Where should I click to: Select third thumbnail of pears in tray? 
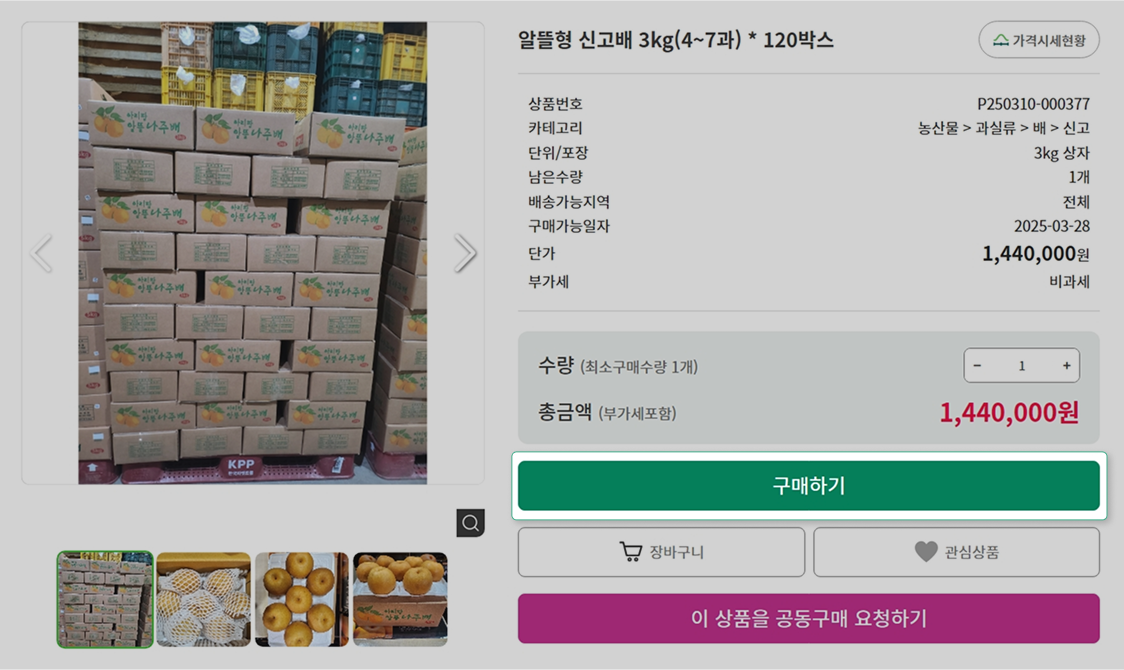pyautogui.click(x=302, y=599)
